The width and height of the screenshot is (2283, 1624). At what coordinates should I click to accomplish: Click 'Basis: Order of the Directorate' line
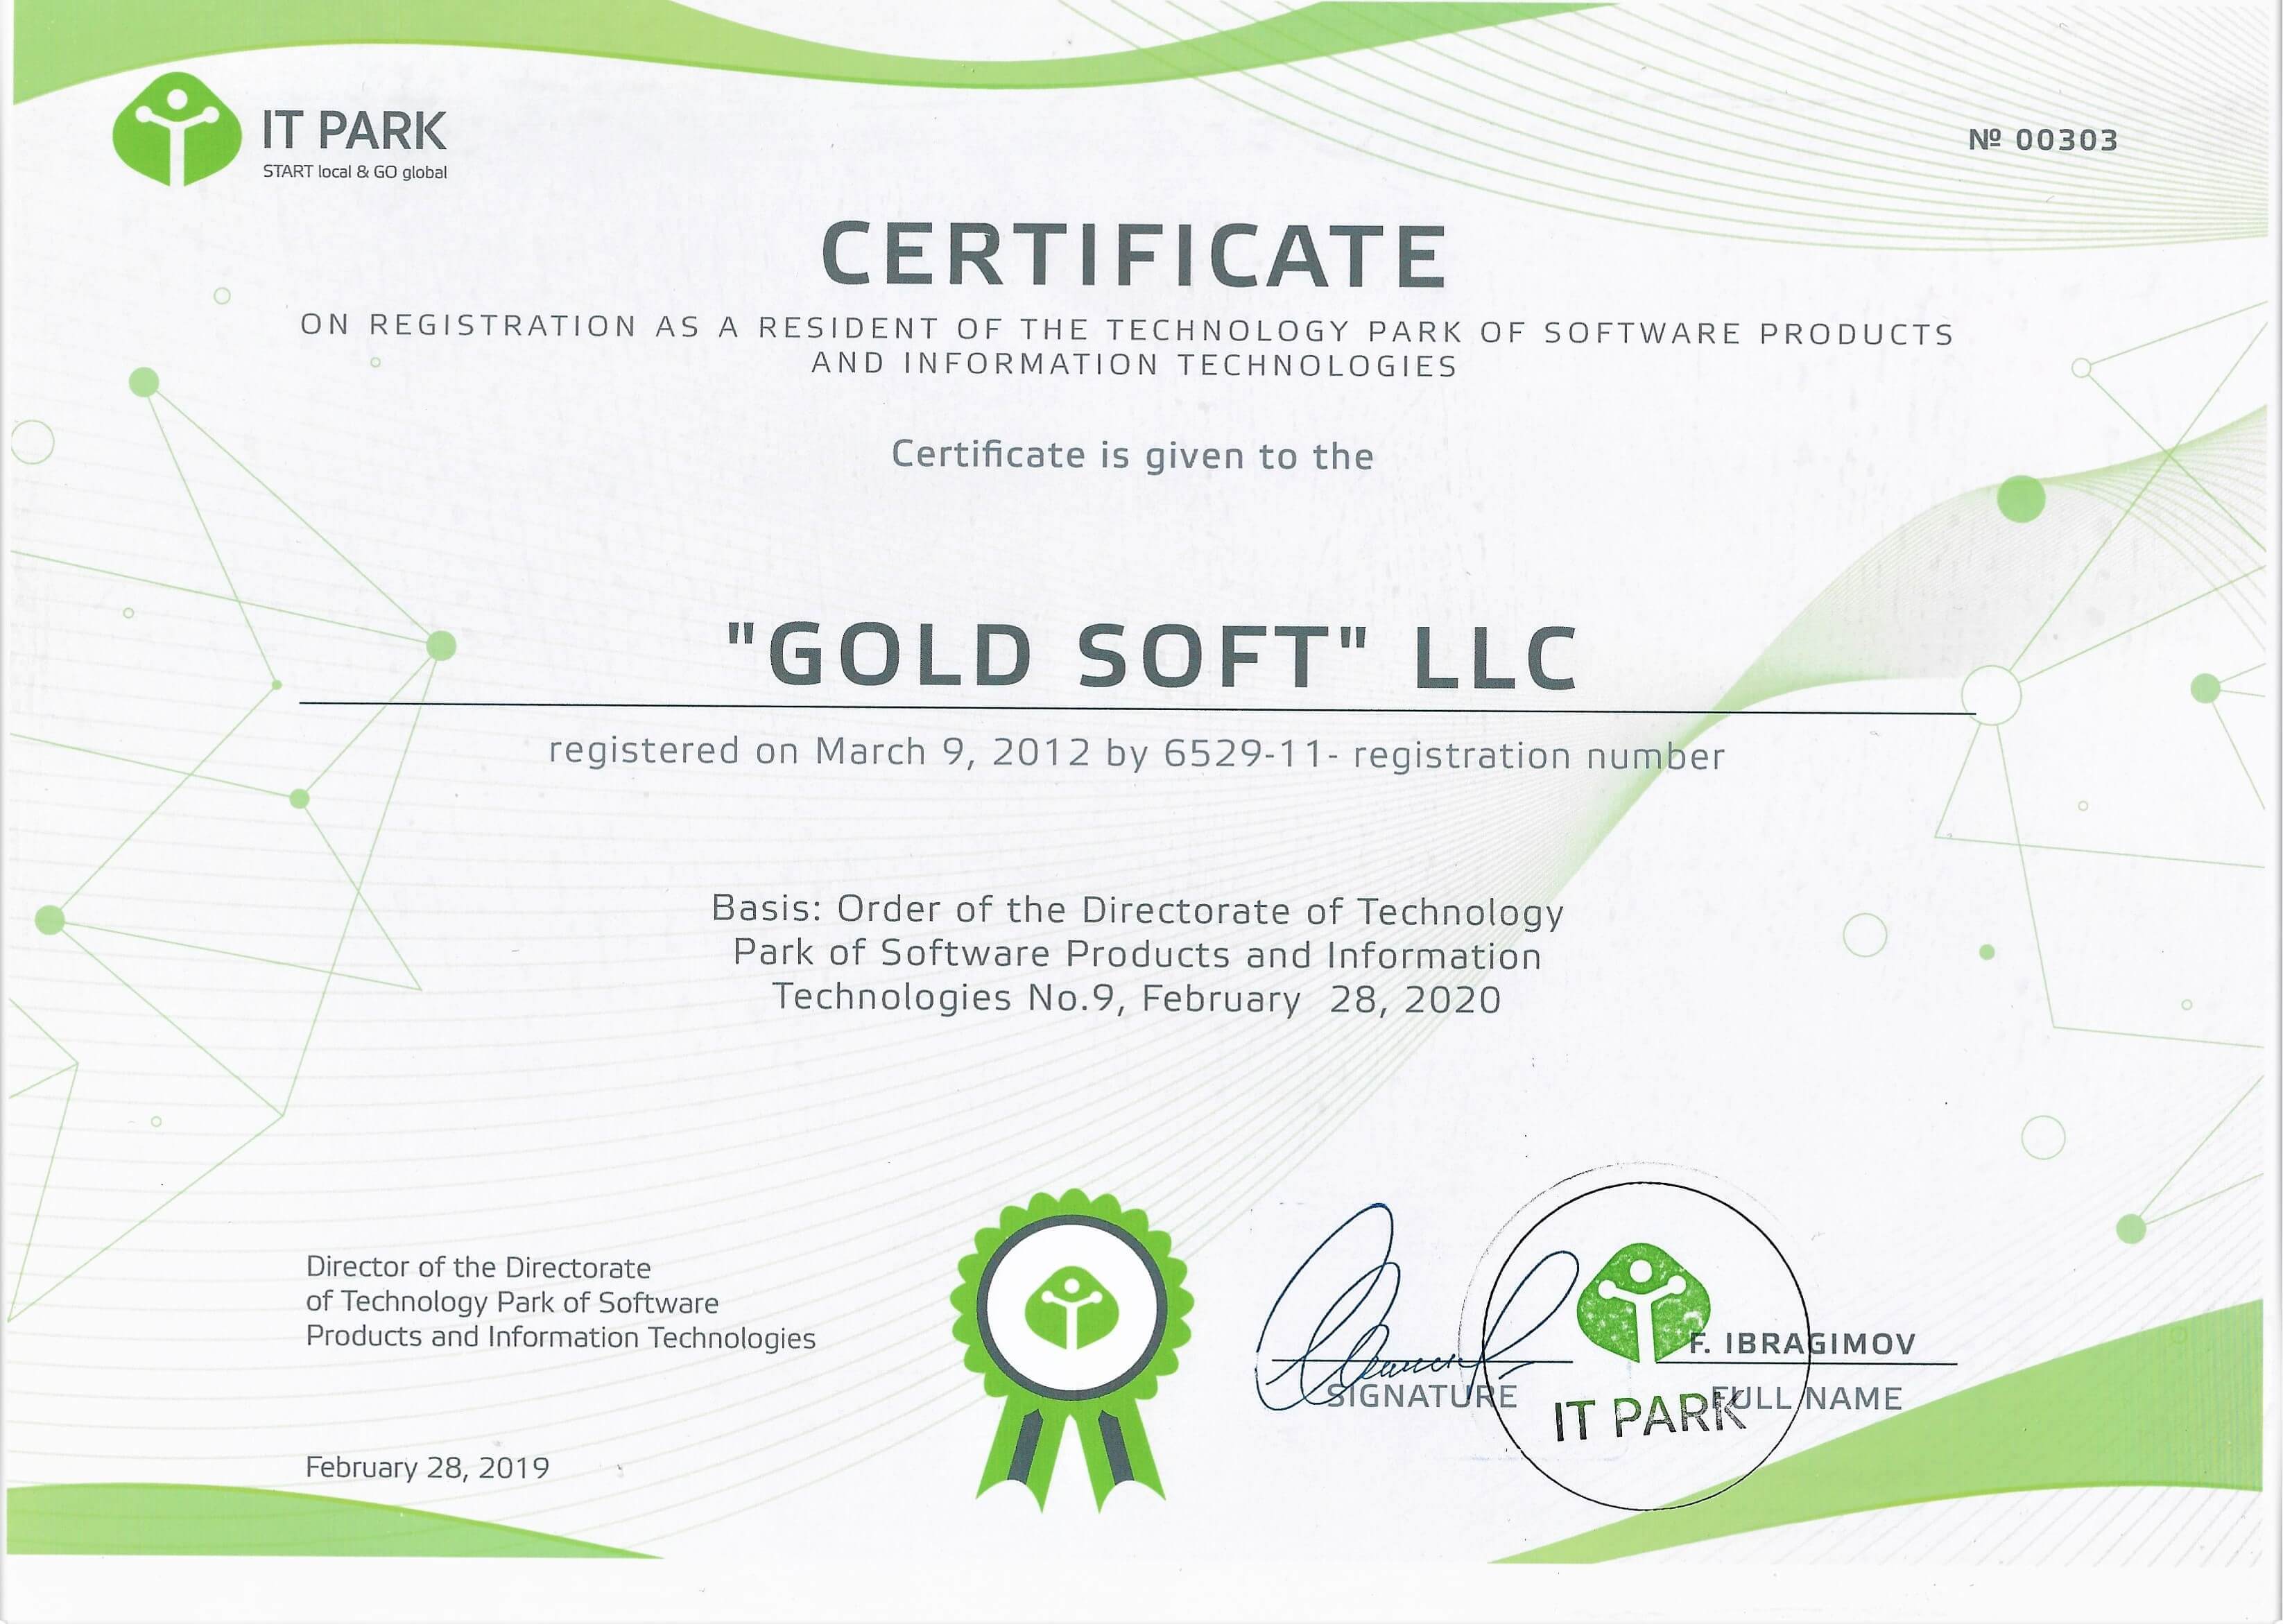(x=1138, y=911)
